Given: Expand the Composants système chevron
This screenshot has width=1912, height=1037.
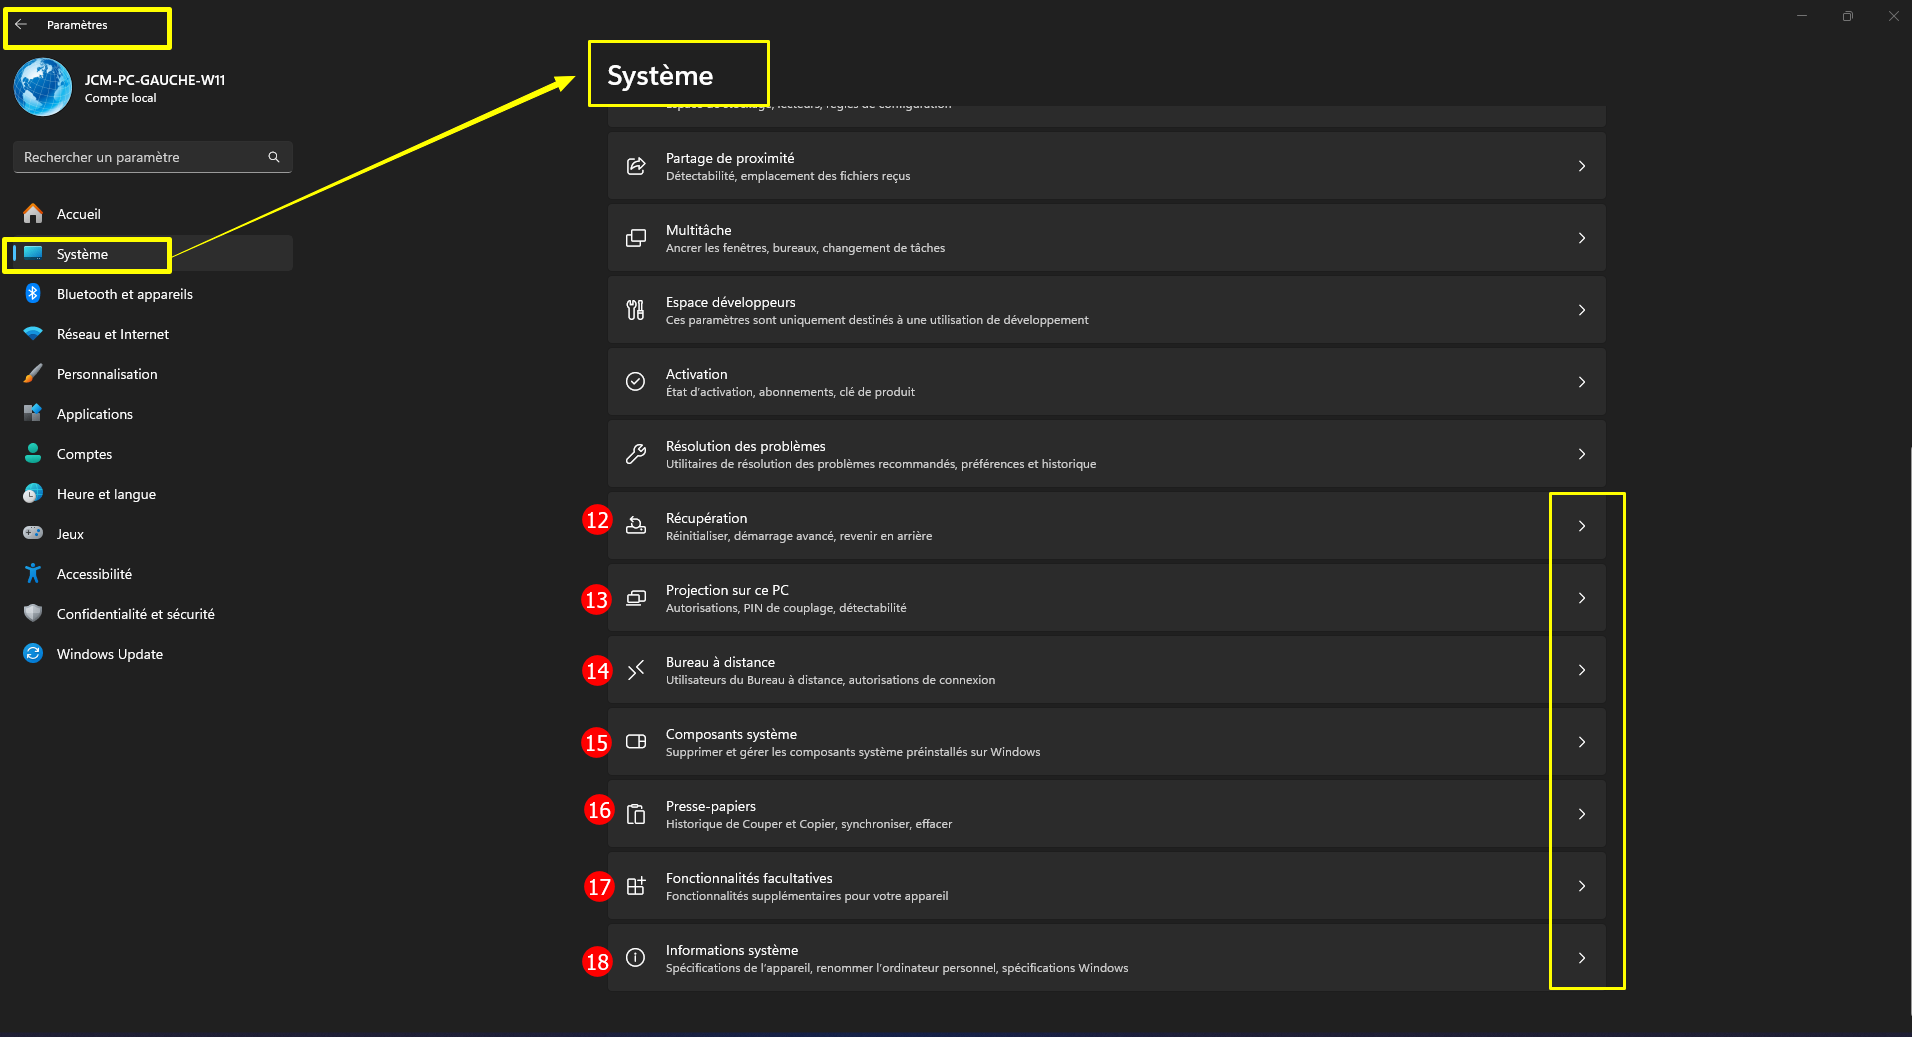Looking at the screenshot, I should tap(1582, 742).
